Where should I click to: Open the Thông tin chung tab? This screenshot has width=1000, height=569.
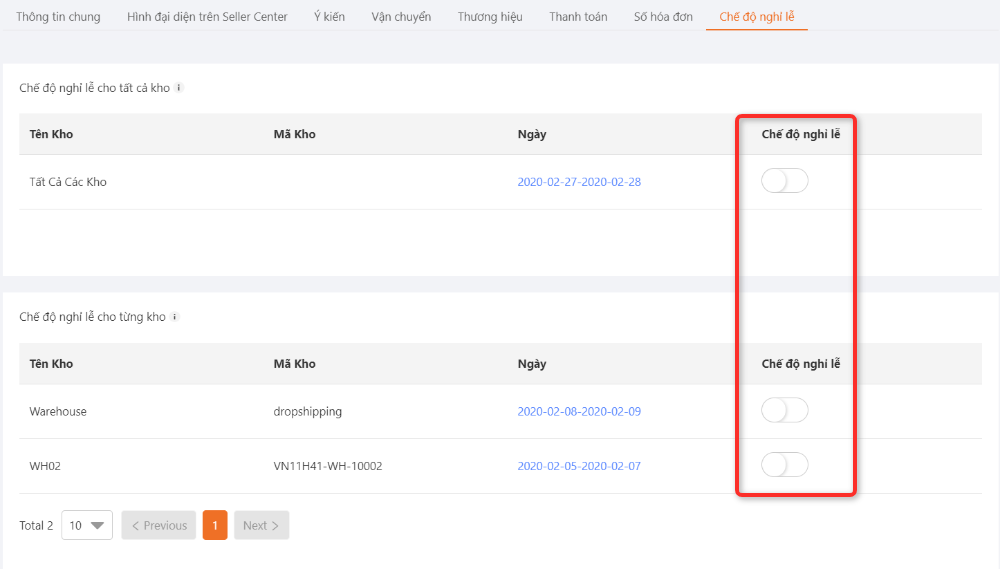(x=58, y=17)
